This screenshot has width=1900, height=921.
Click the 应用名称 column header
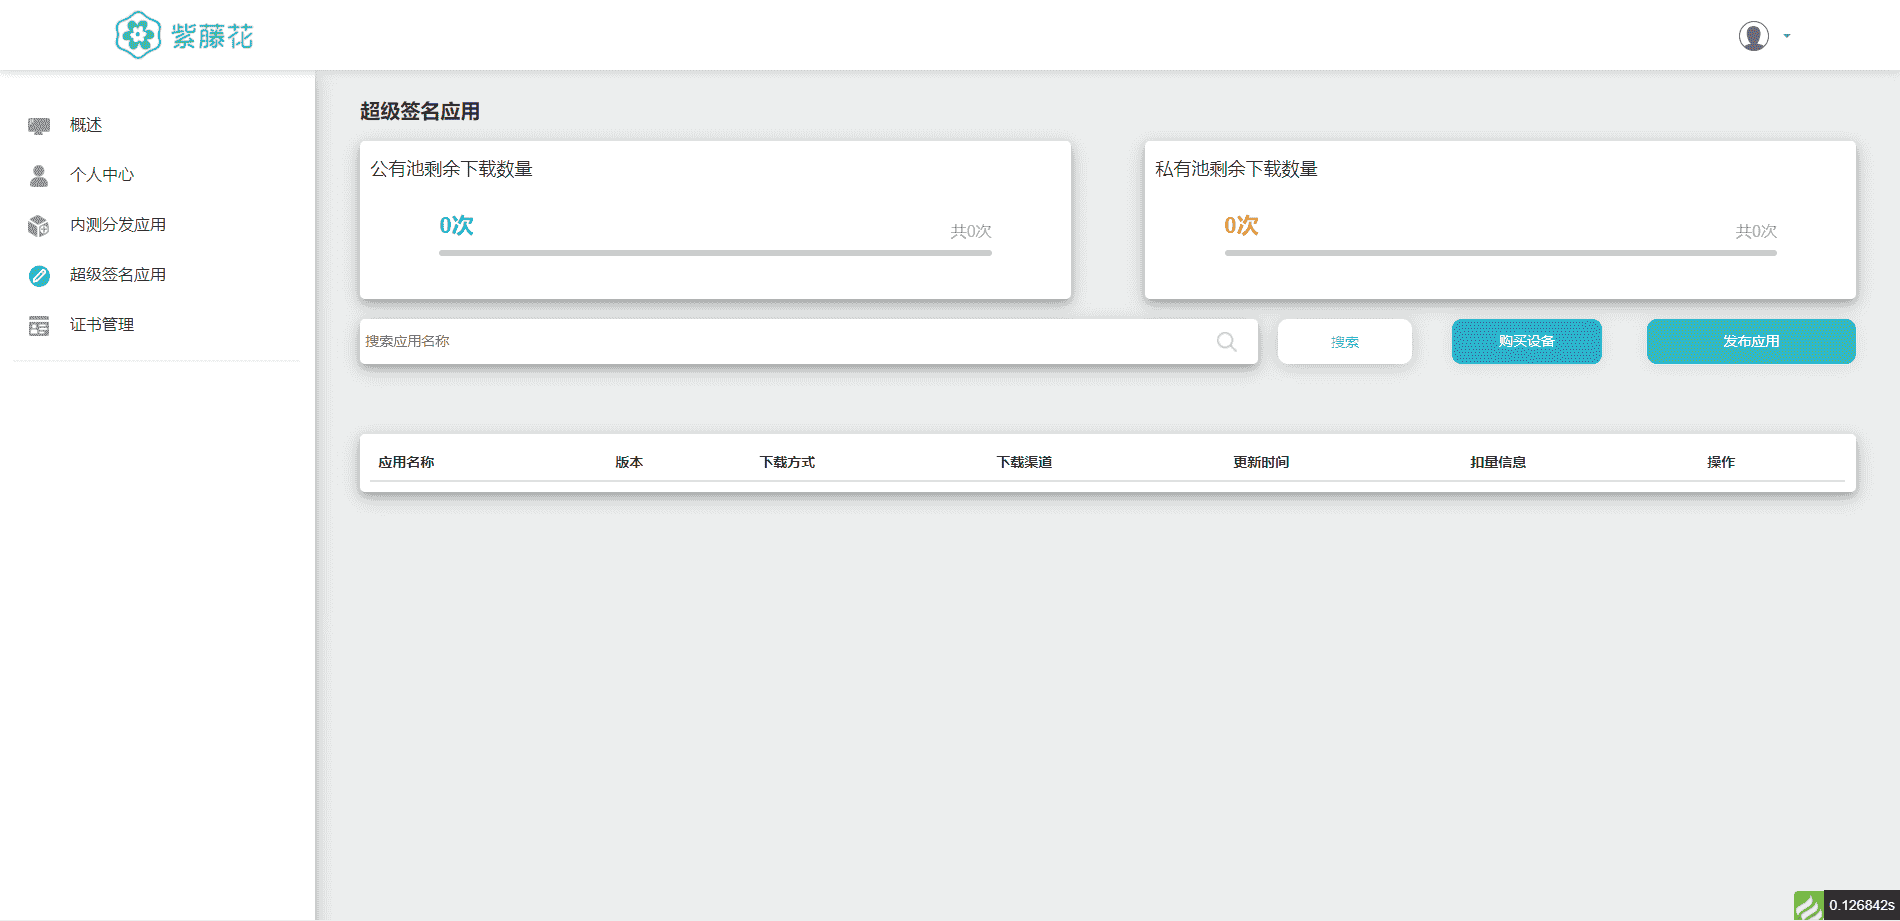406,462
